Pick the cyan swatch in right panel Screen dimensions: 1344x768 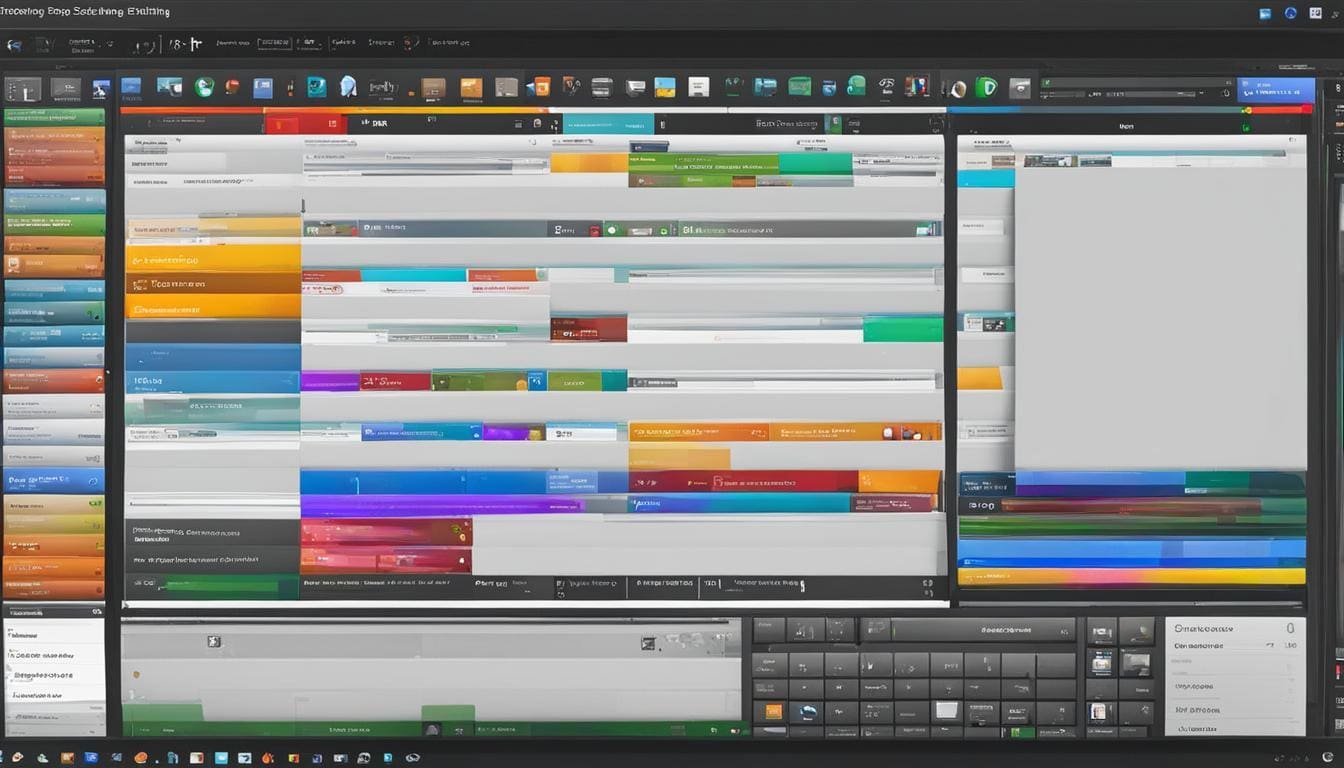click(x=985, y=178)
